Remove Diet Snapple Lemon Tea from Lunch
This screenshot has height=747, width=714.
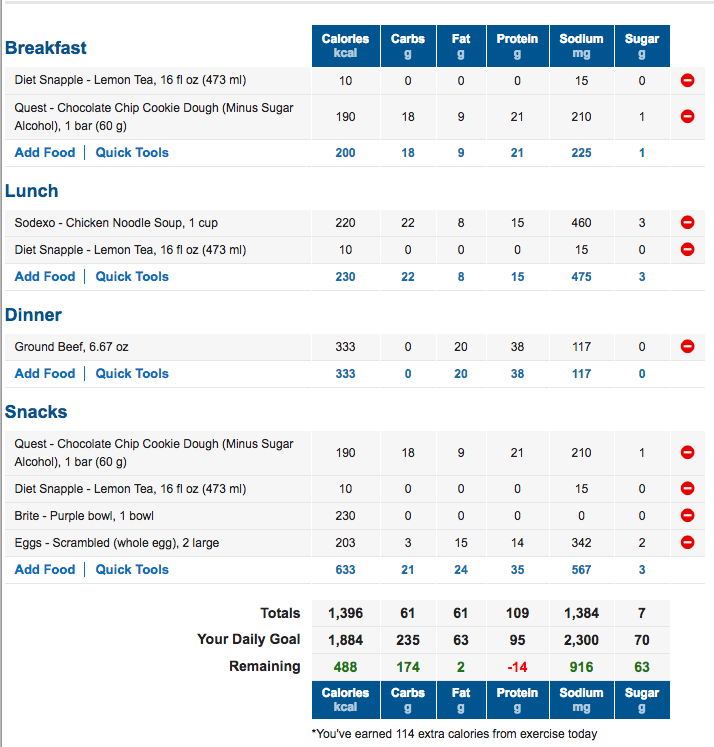click(687, 249)
